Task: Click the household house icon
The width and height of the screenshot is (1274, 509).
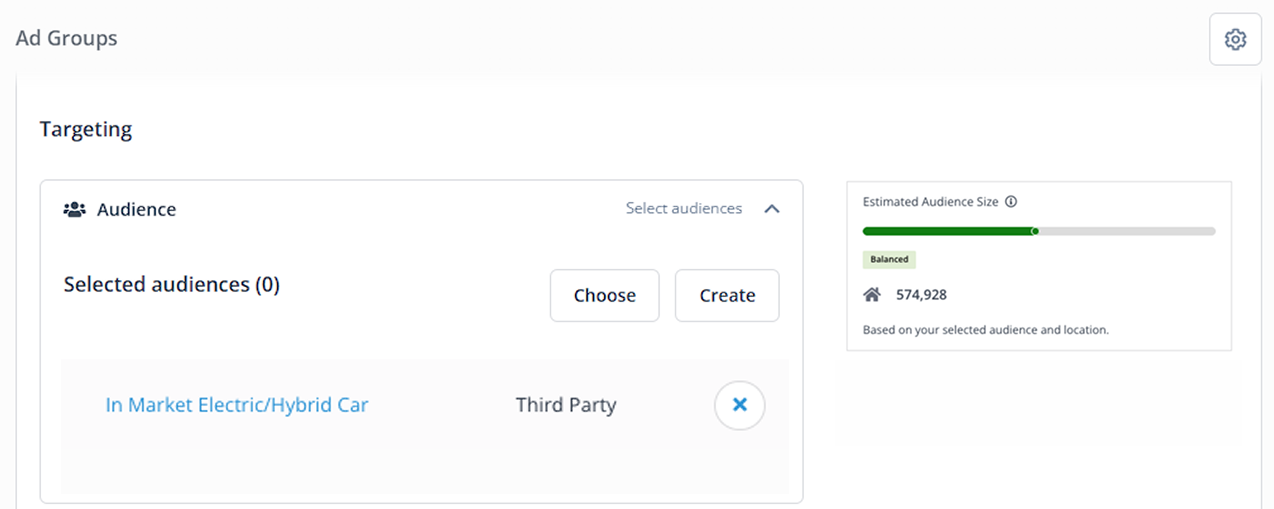Action: pos(872,294)
